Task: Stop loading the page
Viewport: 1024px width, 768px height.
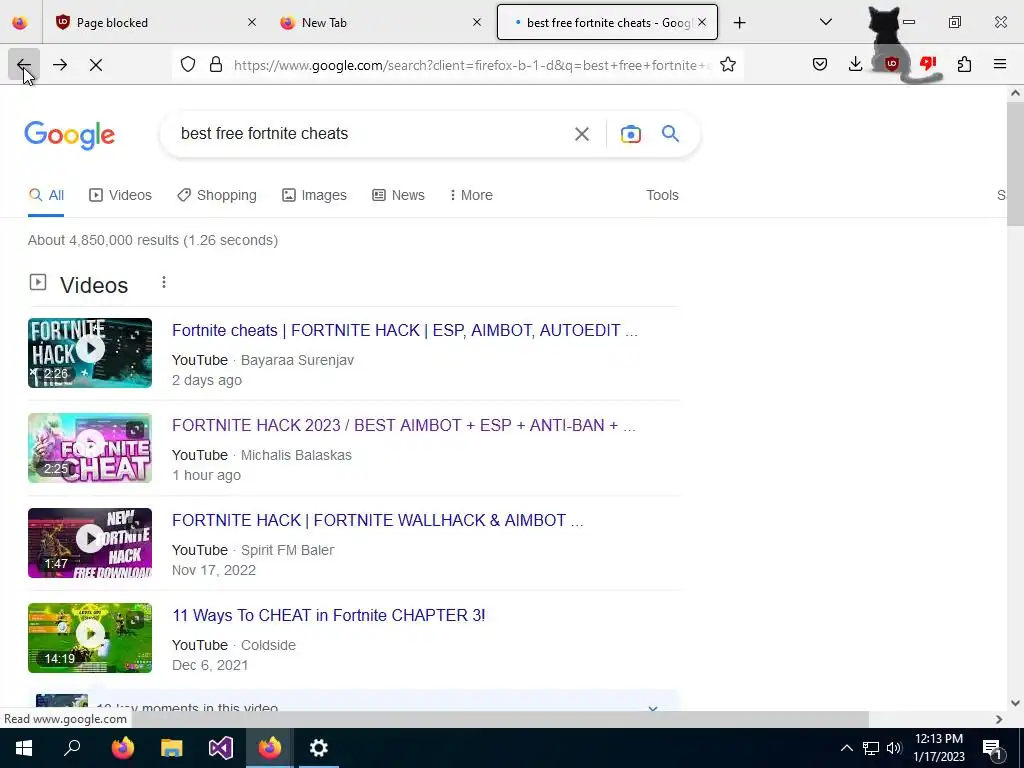Action: pos(96,65)
